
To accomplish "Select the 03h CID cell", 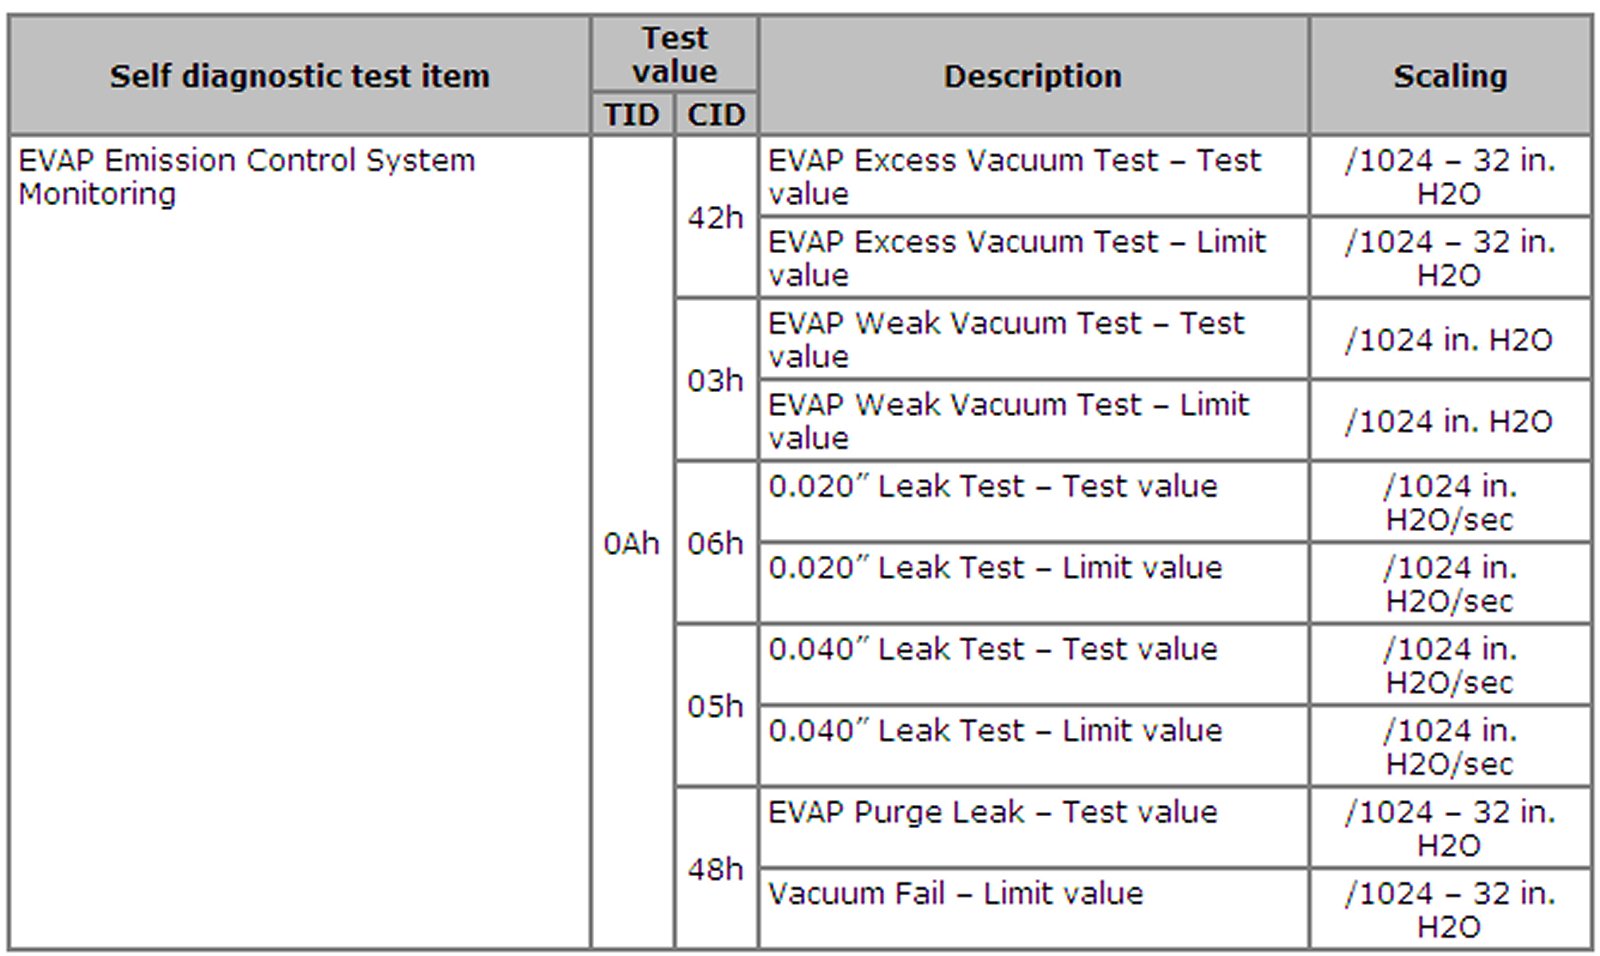I will pos(716,380).
